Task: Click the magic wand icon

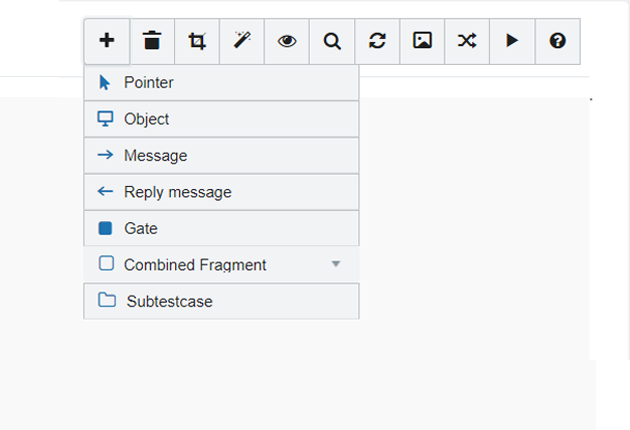Action: tap(242, 41)
